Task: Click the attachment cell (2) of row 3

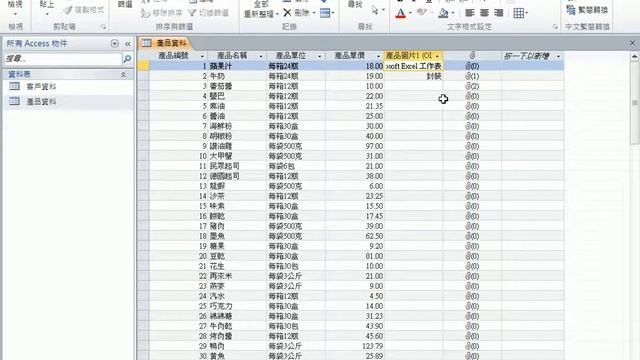Action: coord(472,86)
